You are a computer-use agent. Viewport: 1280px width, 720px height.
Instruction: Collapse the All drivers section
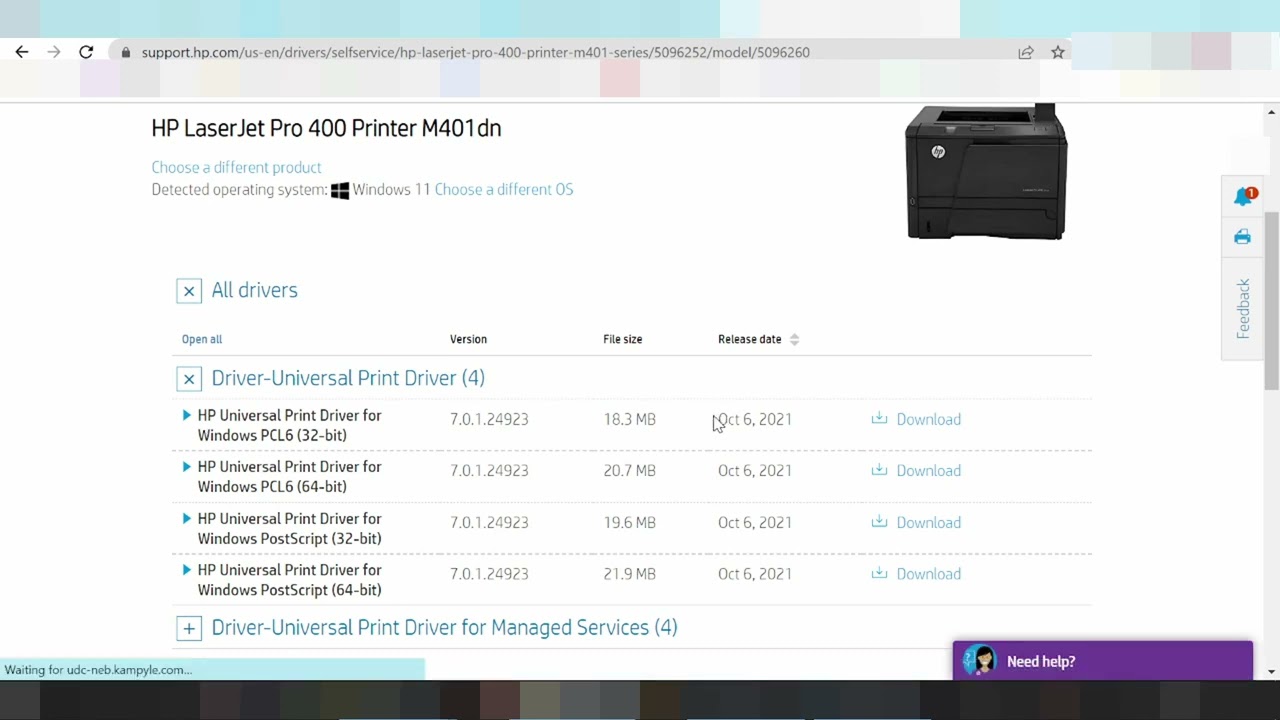point(189,291)
